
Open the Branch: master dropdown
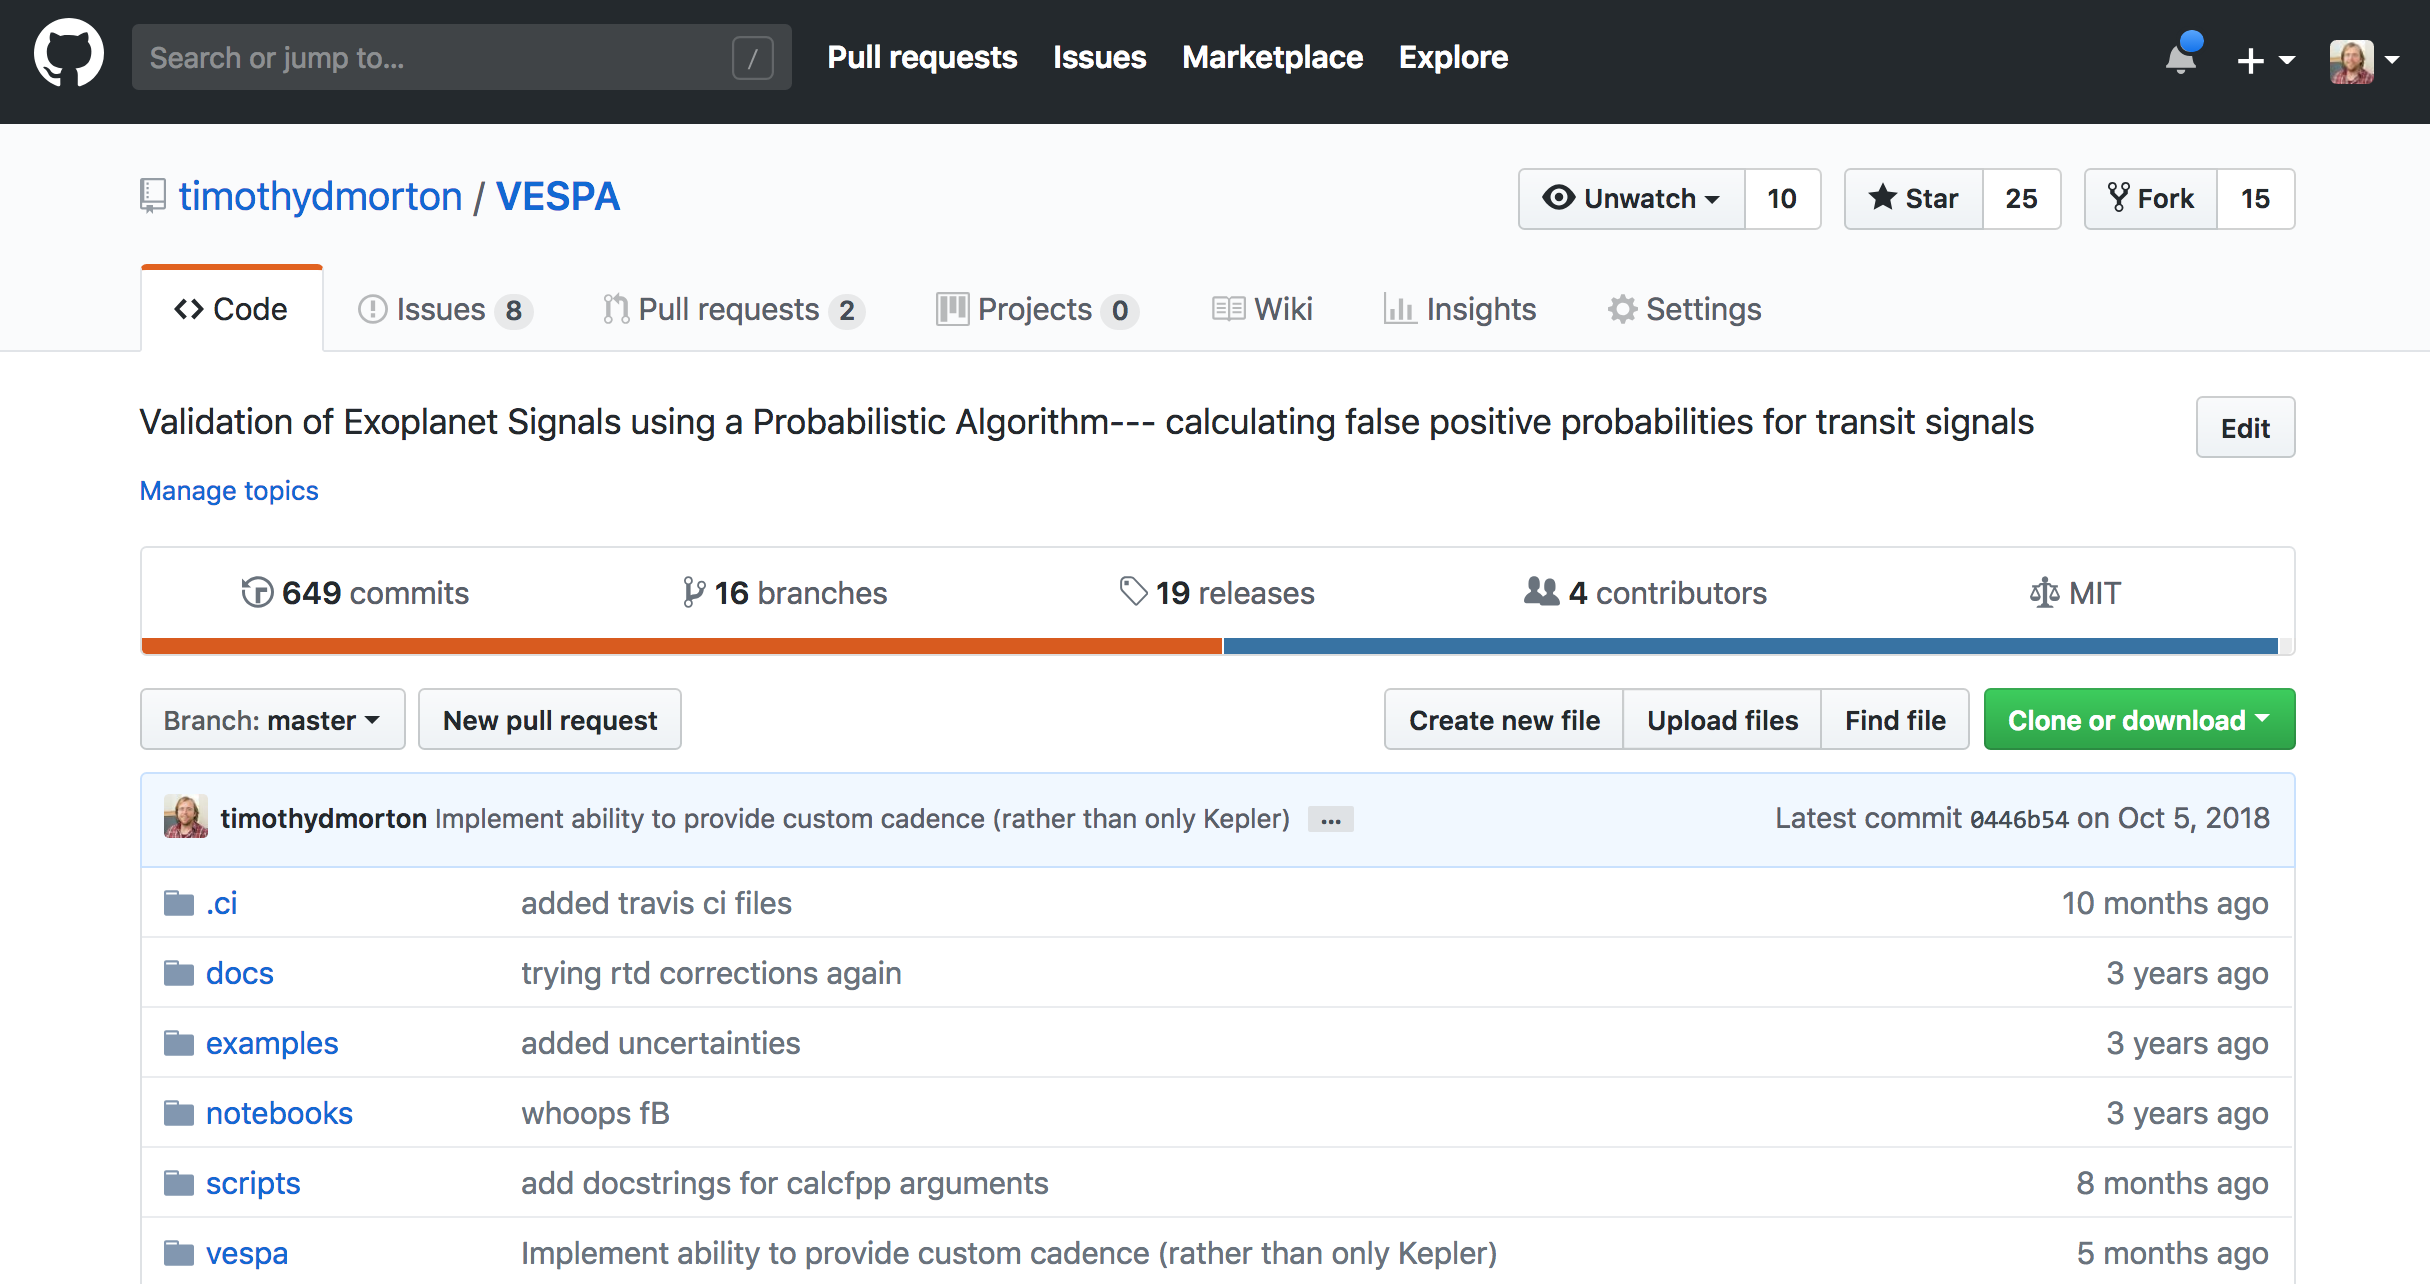272,720
